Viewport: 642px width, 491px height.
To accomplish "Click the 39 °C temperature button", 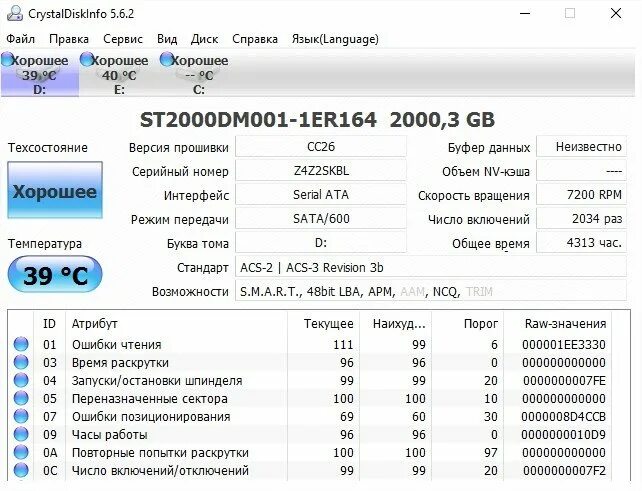I will coord(55,274).
